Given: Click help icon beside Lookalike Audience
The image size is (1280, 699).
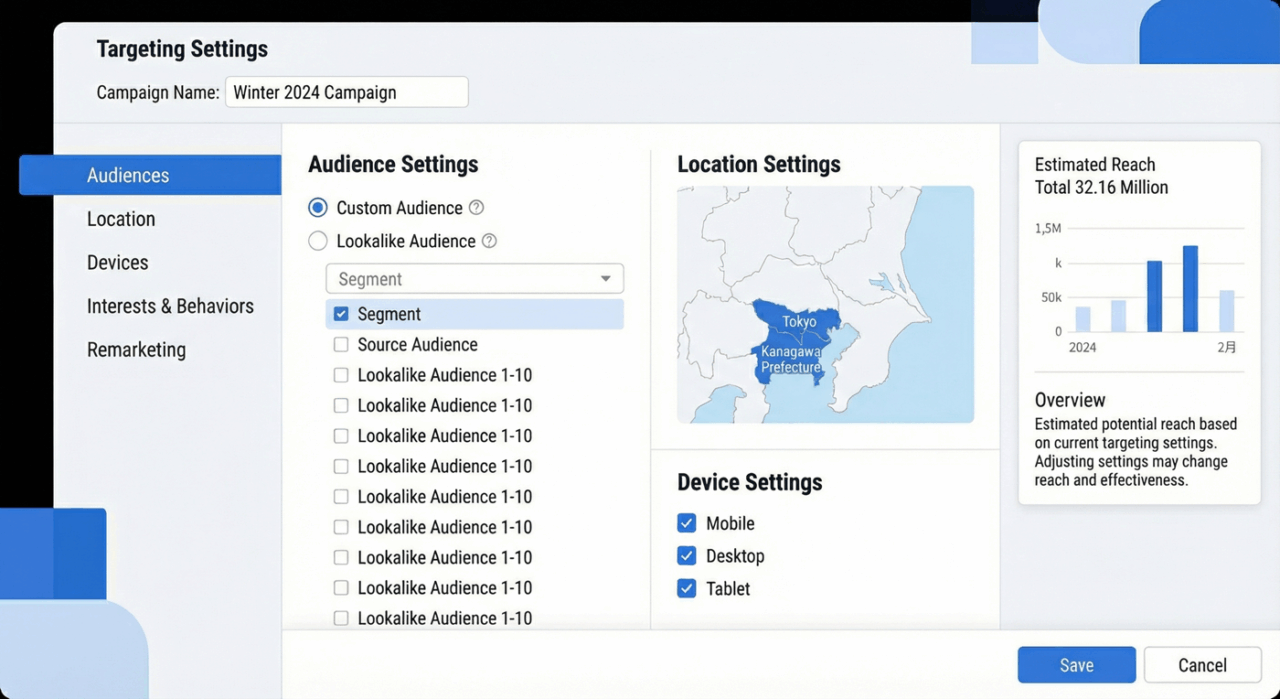Looking at the screenshot, I should pos(489,241).
